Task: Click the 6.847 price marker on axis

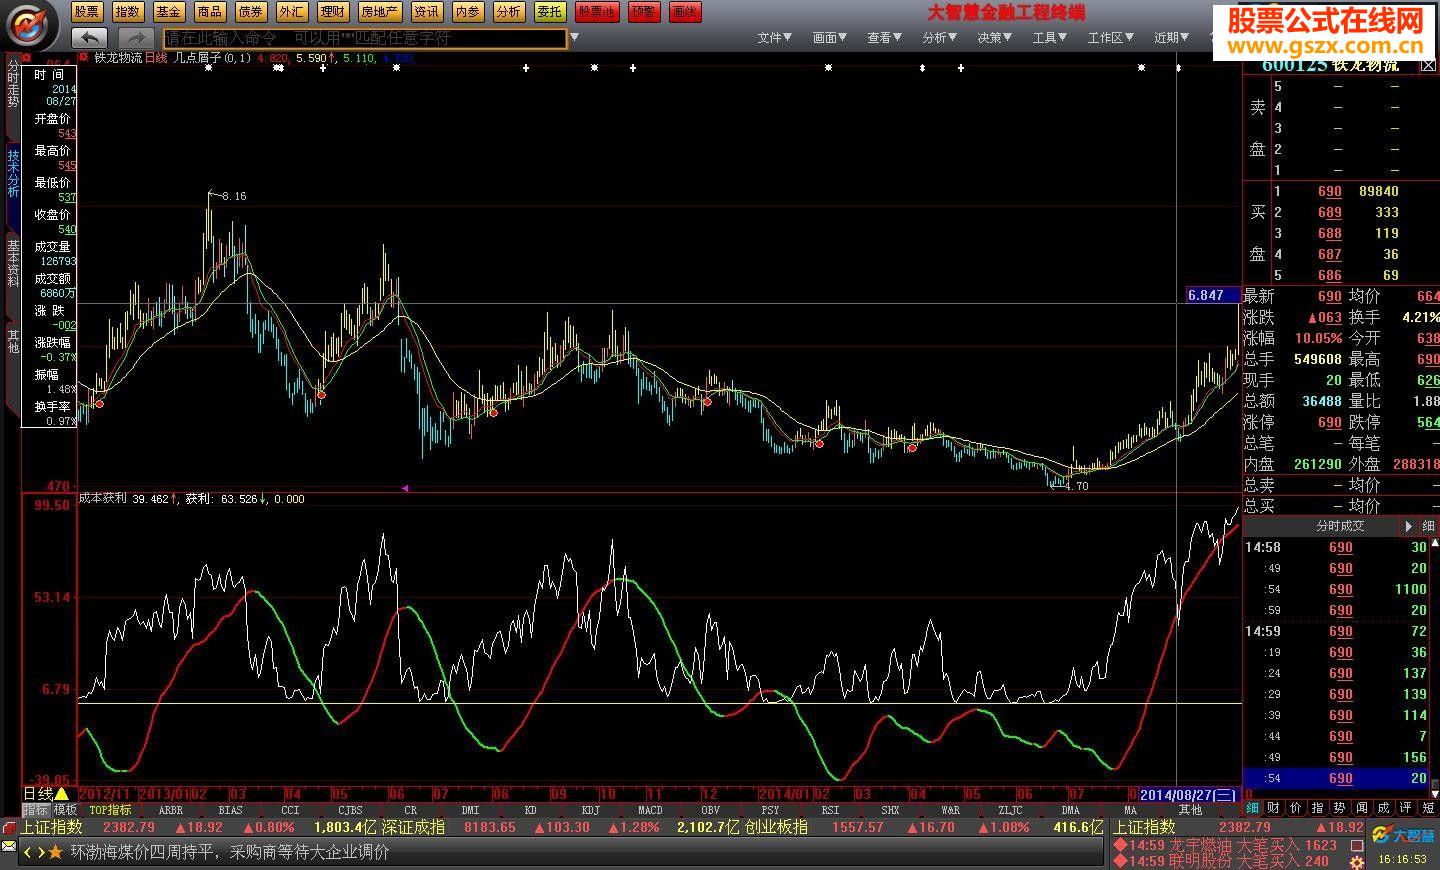Action: [x=1206, y=295]
